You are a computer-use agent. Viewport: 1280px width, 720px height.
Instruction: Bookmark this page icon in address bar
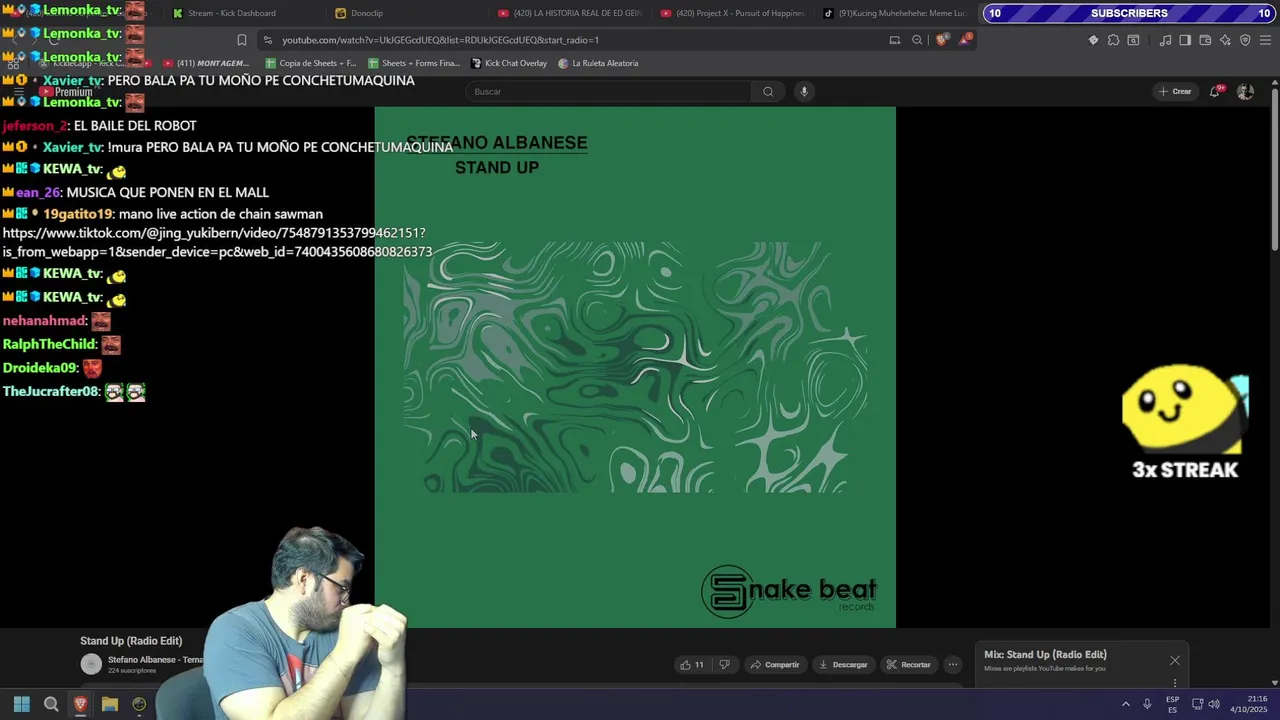coord(241,40)
